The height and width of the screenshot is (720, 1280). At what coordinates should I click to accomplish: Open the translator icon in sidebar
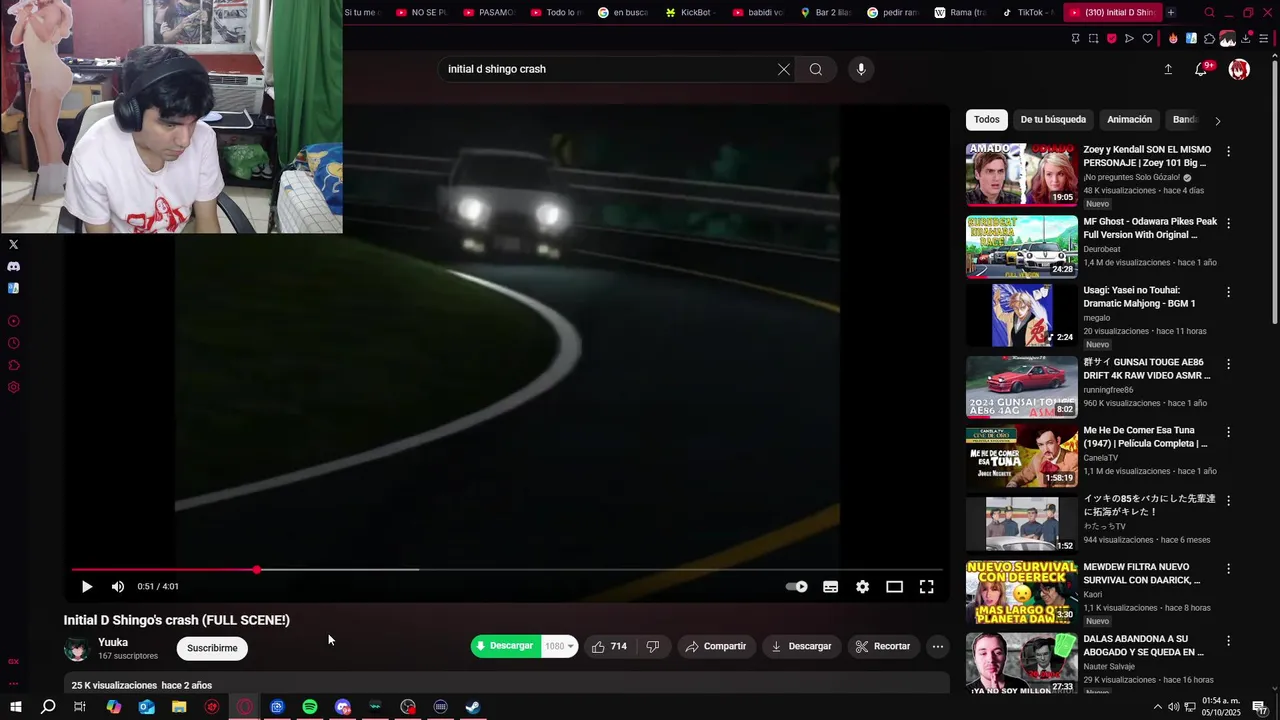[x=13, y=288]
